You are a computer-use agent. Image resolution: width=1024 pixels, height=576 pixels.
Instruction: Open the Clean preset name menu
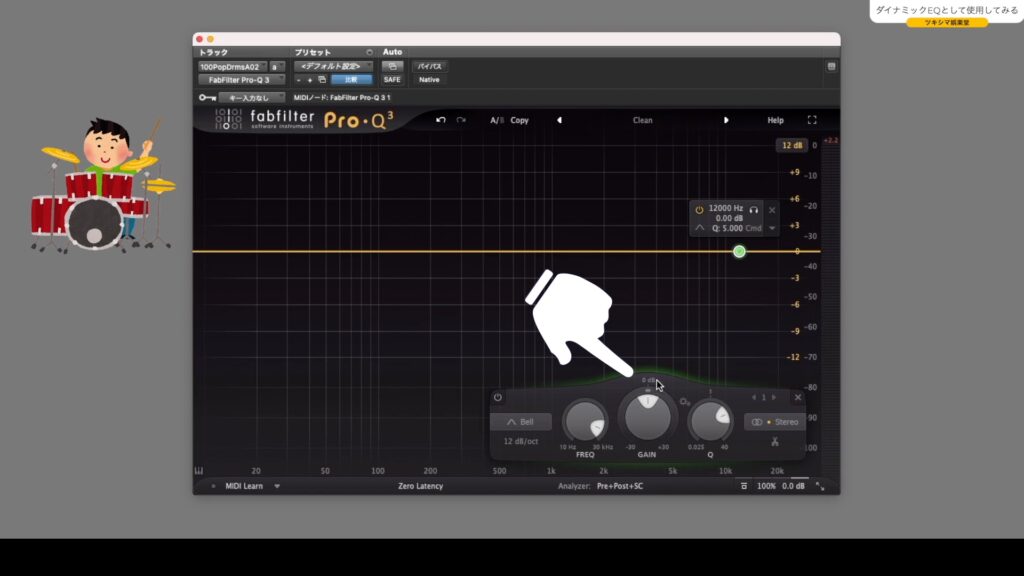coord(643,120)
